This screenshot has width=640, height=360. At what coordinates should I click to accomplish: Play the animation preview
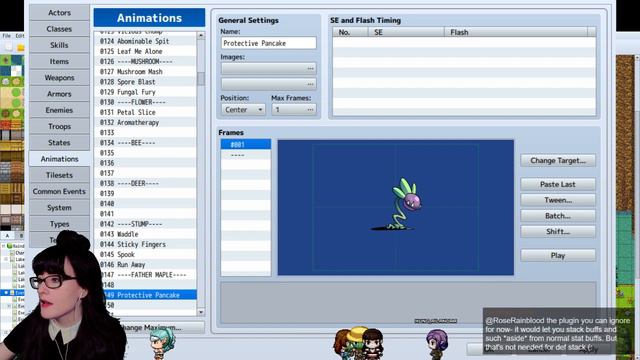point(558,256)
